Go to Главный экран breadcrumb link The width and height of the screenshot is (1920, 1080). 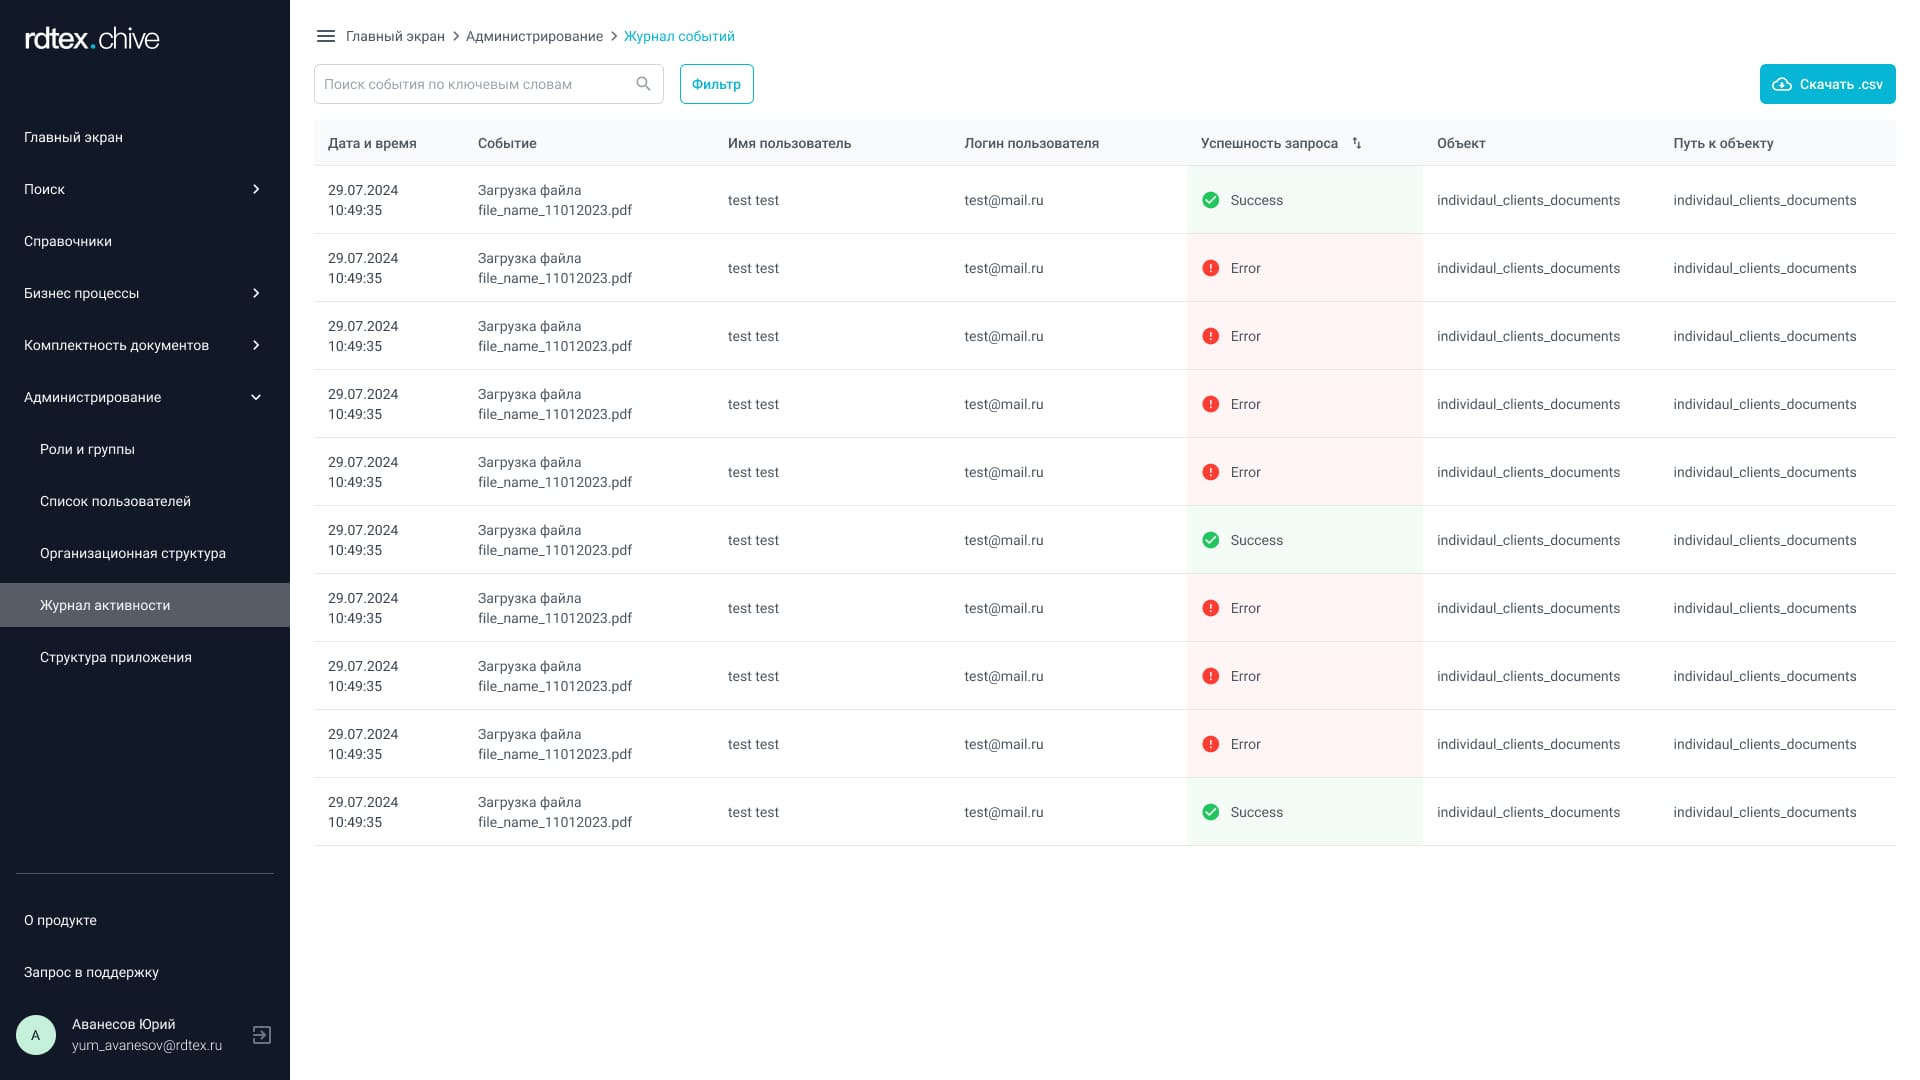[x=395, y=36]
